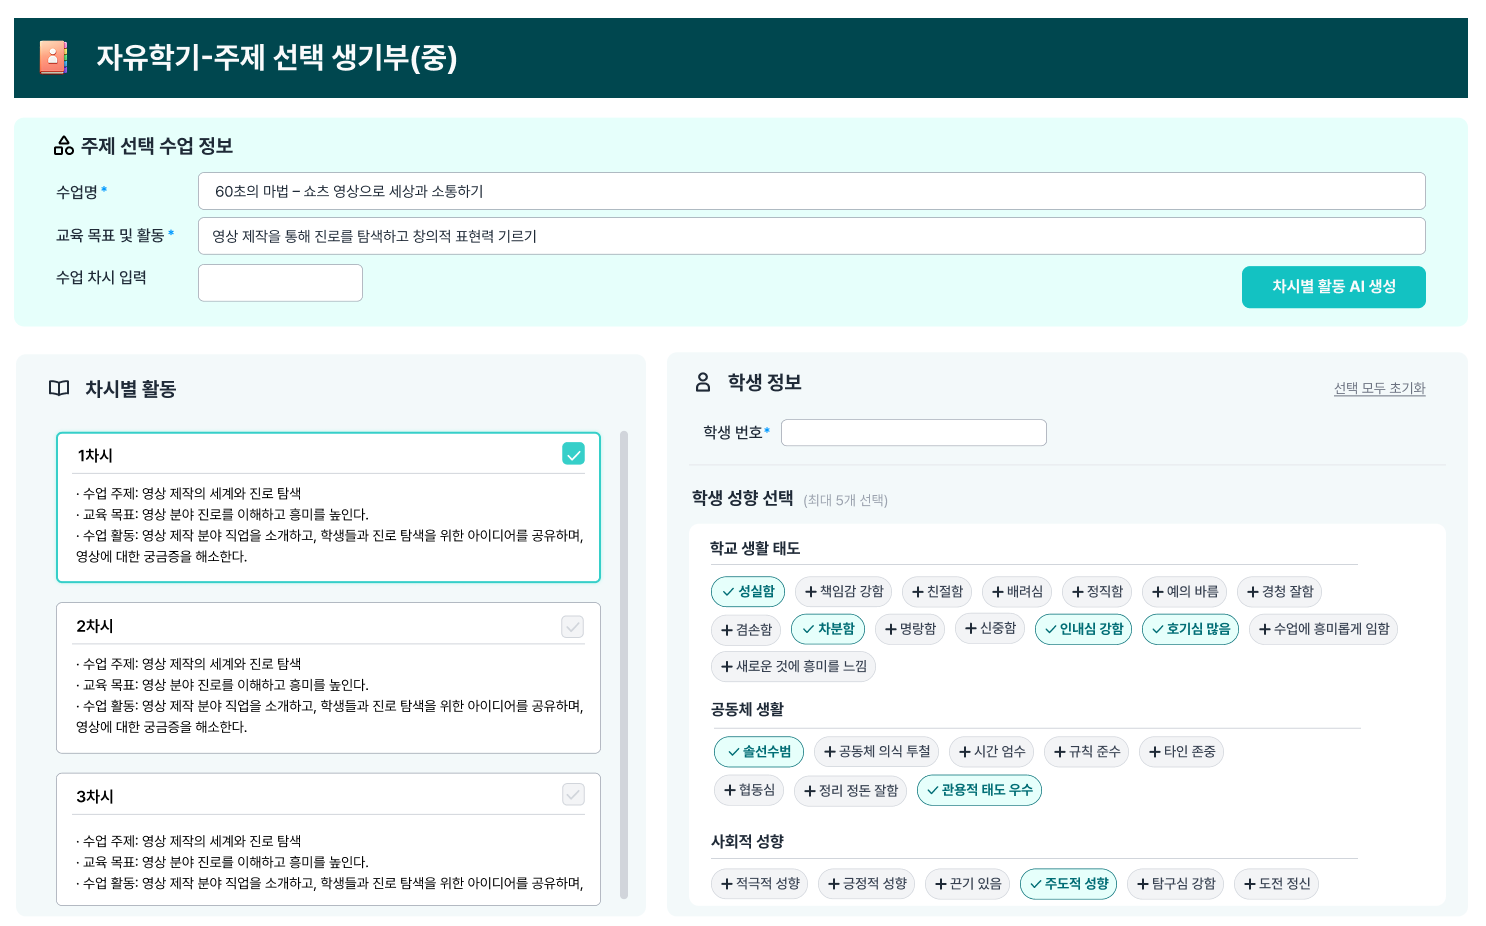Enable the 3차시 checkbox
Viewport: 1486px width, 926px height.
pyautogui.click(x=573, y=794)
